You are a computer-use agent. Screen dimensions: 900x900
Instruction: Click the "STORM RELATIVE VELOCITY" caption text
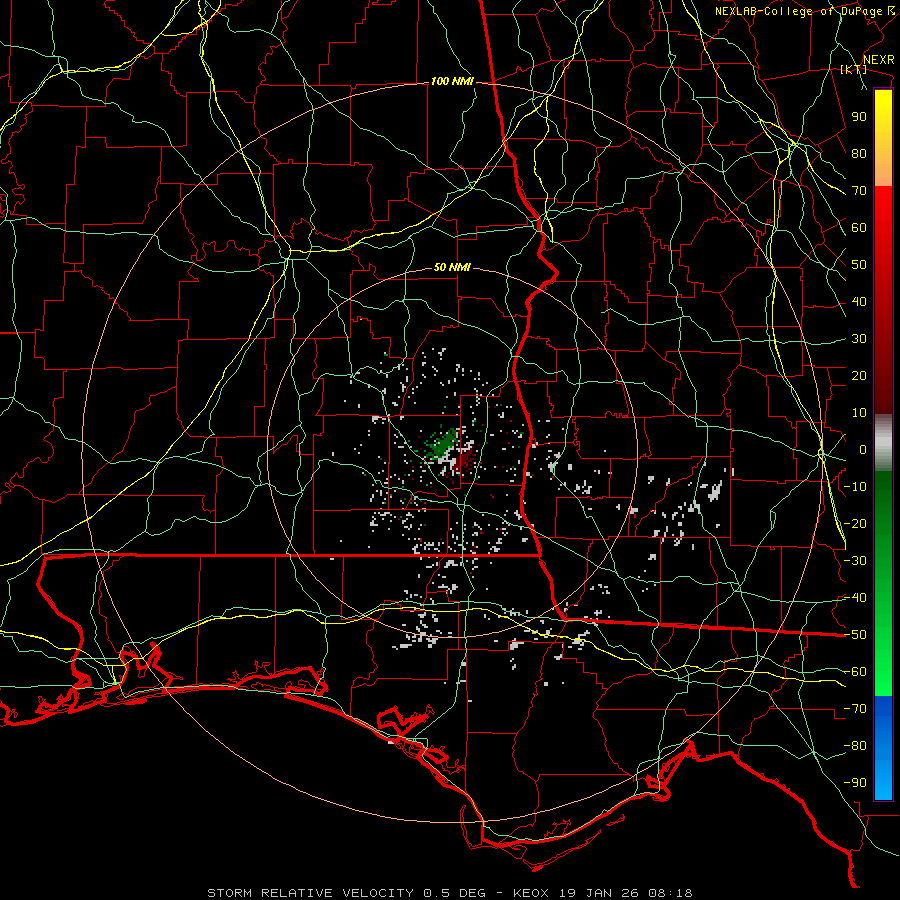pos(310,893)
